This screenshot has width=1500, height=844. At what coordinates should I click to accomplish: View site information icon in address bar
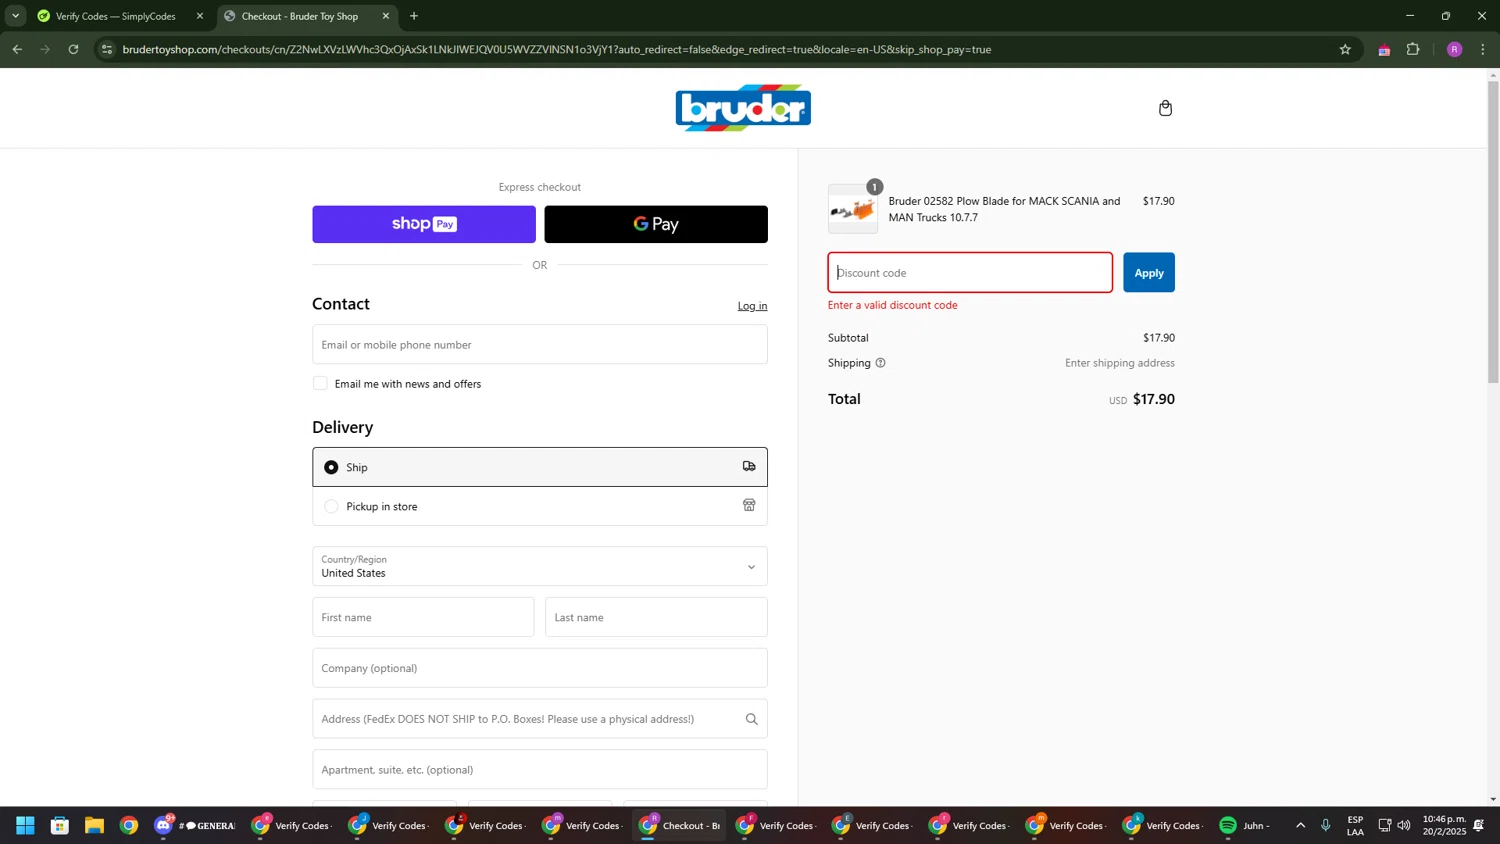pyautogui.click(x=108, y=49)
